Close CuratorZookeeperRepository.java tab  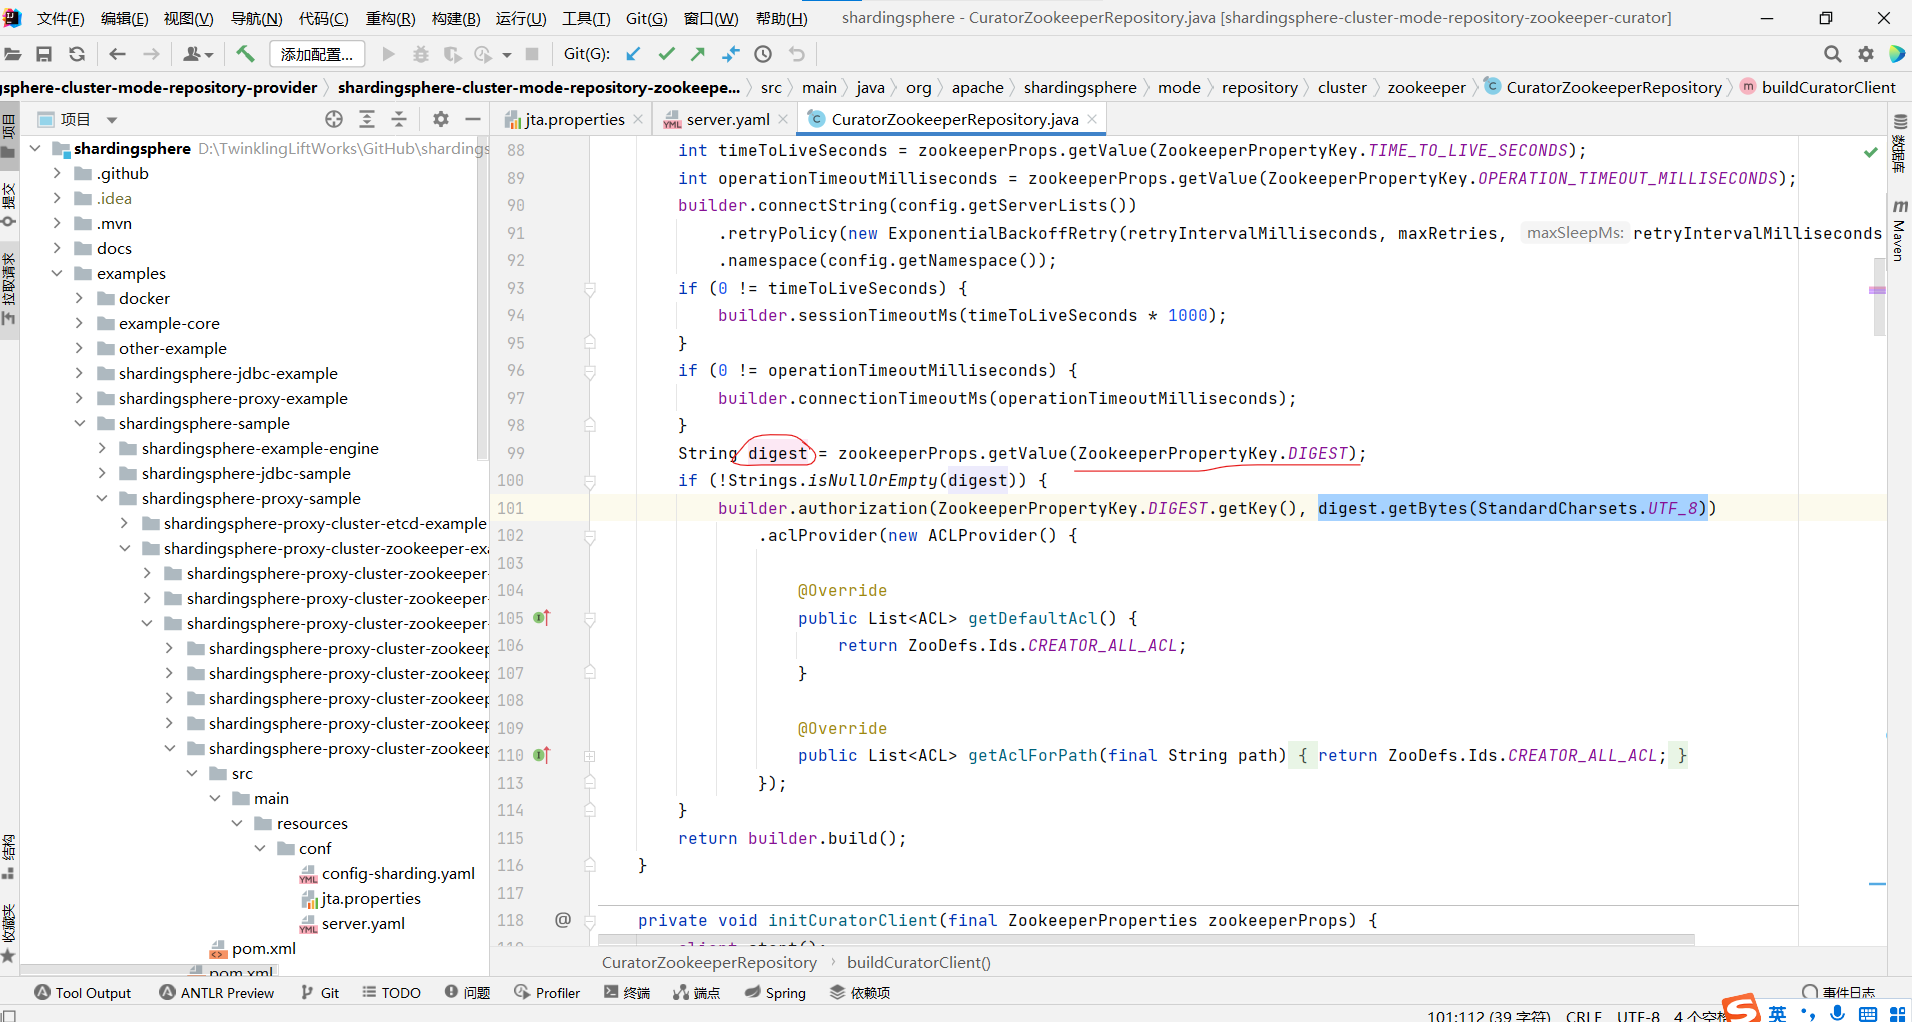pos(1092,118)
